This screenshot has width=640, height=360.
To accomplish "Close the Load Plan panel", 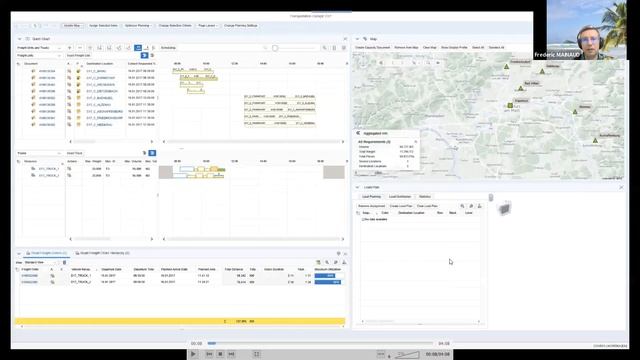I will coord(621,187).
